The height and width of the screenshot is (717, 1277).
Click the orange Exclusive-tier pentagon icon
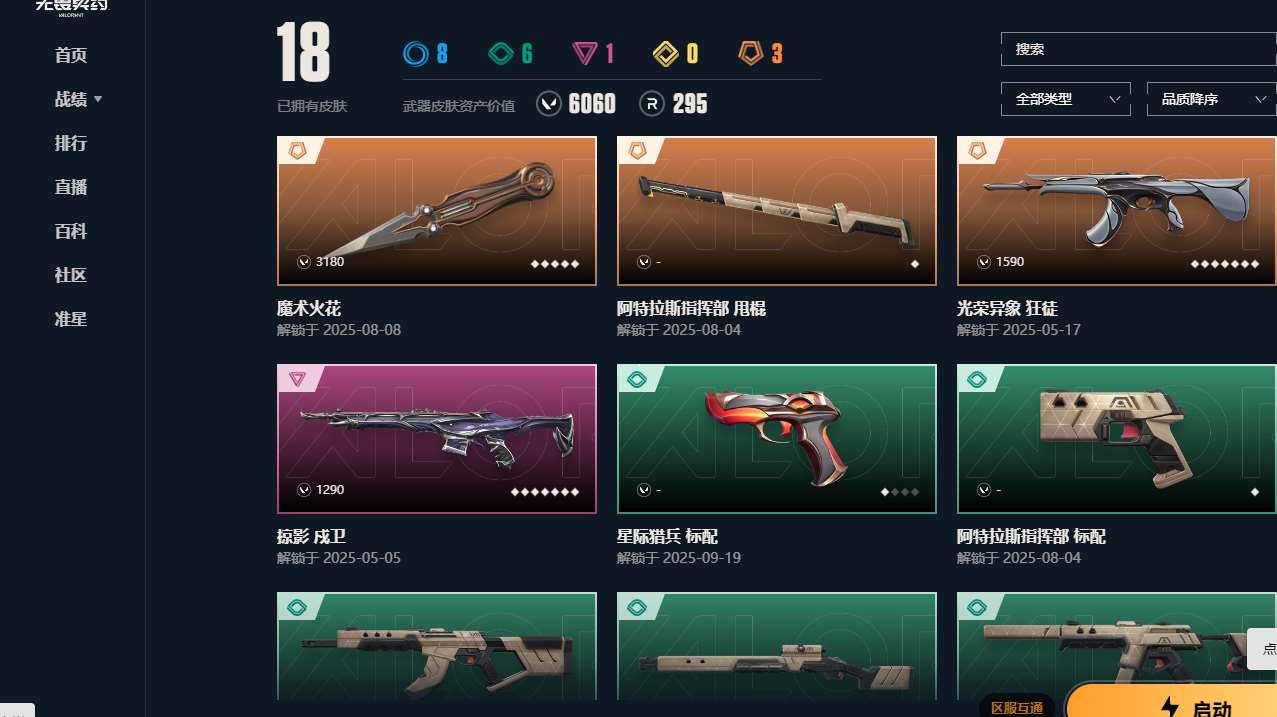click(751, 53)
